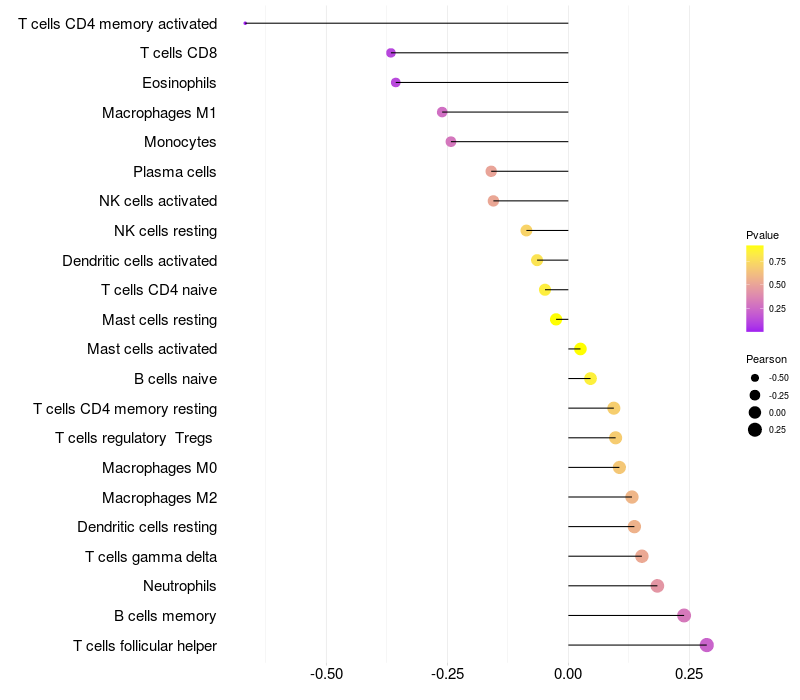Click the 'Plasma cells' axis label
The width and height of the screenshot is (800, 700).
[x=175, y=172]
